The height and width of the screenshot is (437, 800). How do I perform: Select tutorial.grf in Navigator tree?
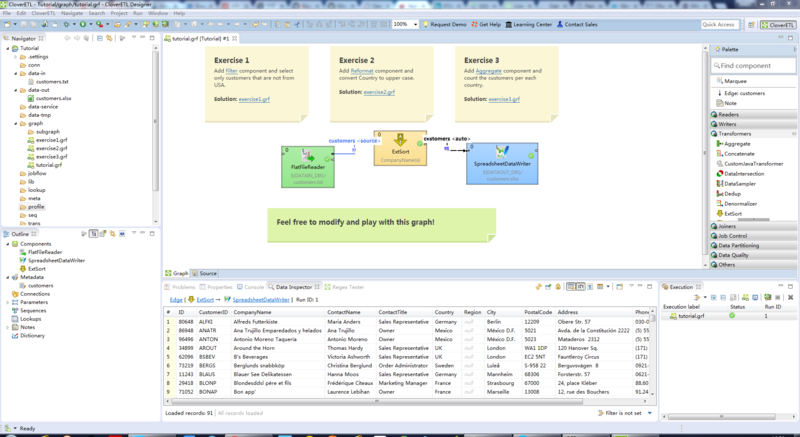[x=48, y=165]
